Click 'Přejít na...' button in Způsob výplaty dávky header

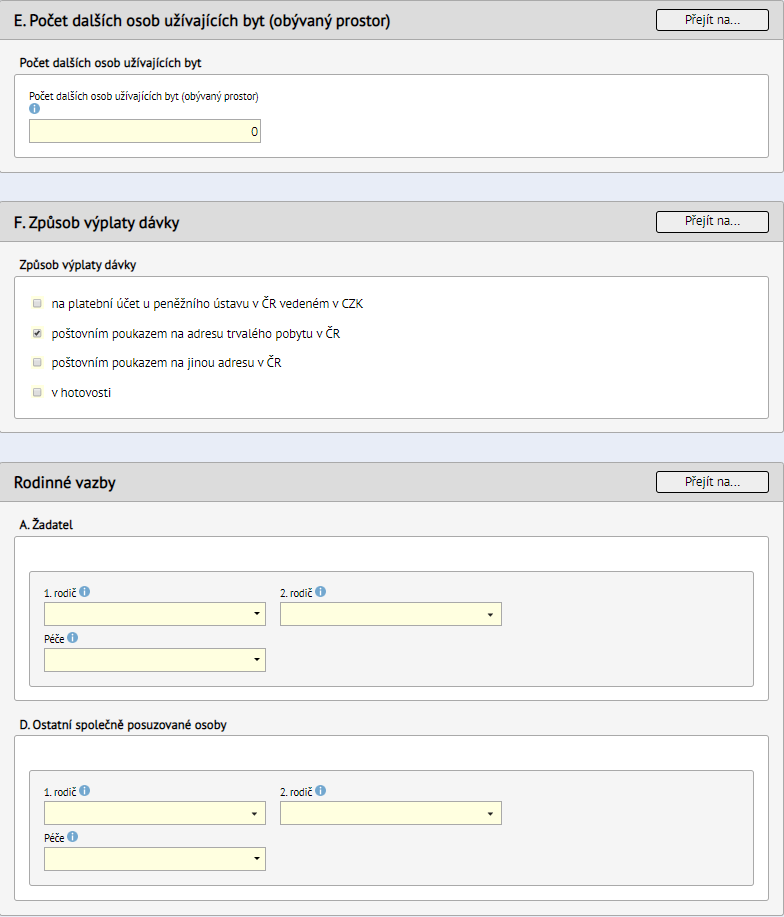pos(712,222)
